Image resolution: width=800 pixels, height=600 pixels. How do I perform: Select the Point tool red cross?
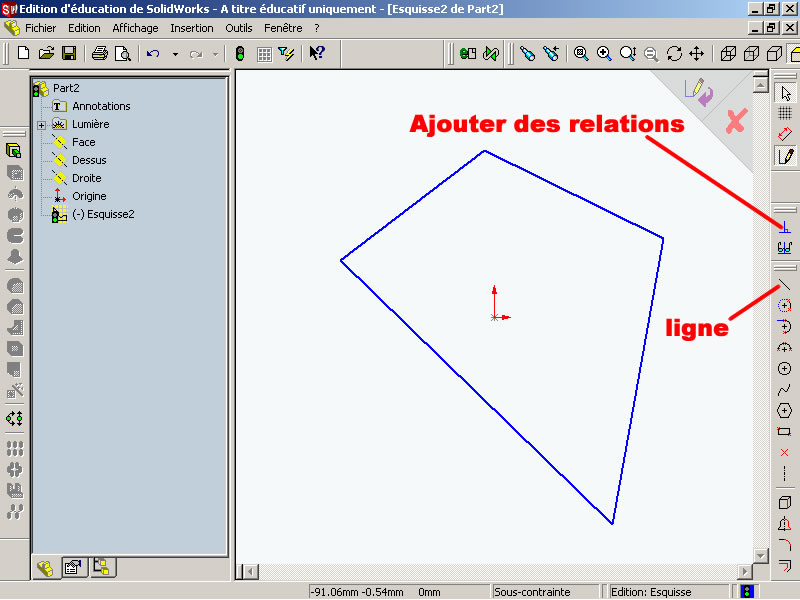point(785,453)
